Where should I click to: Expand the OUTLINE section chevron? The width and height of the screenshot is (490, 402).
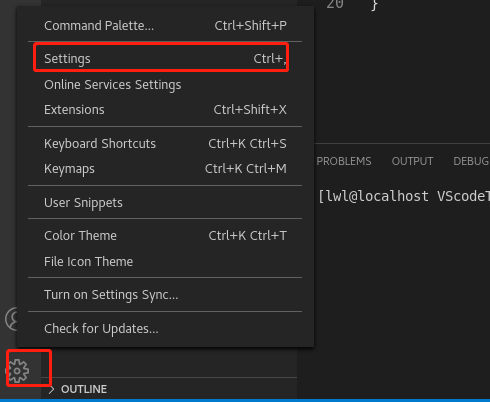tap(51, 389)
